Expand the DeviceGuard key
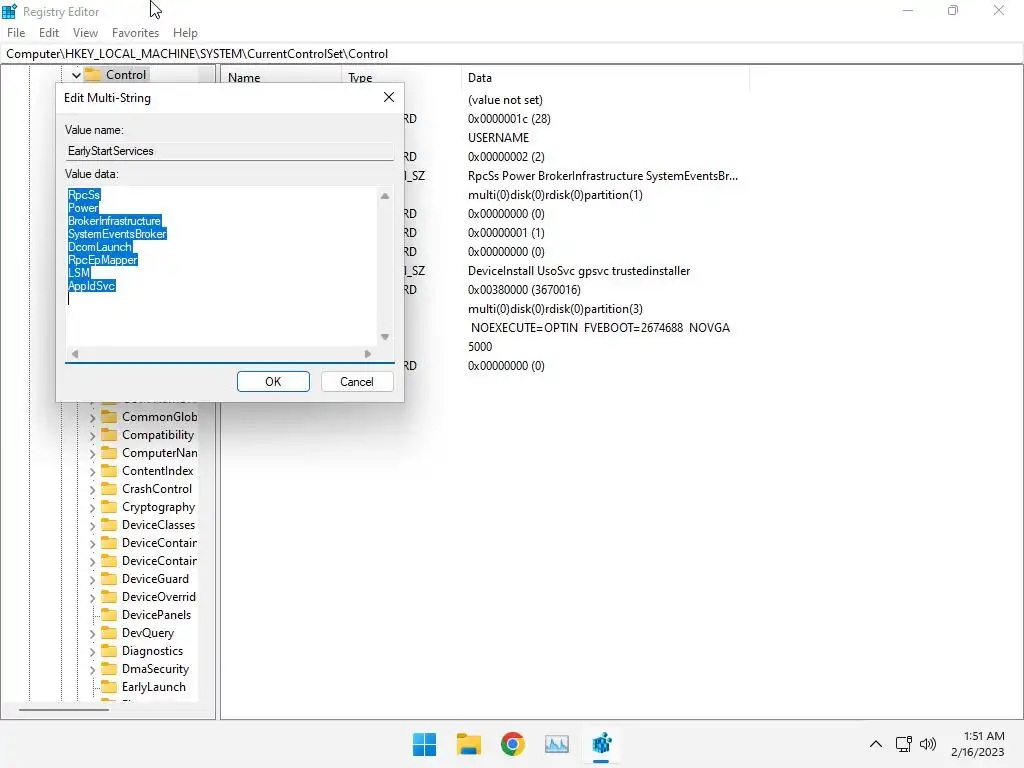The width and height of the screenshot is (1024, 768). click(92, 579)
